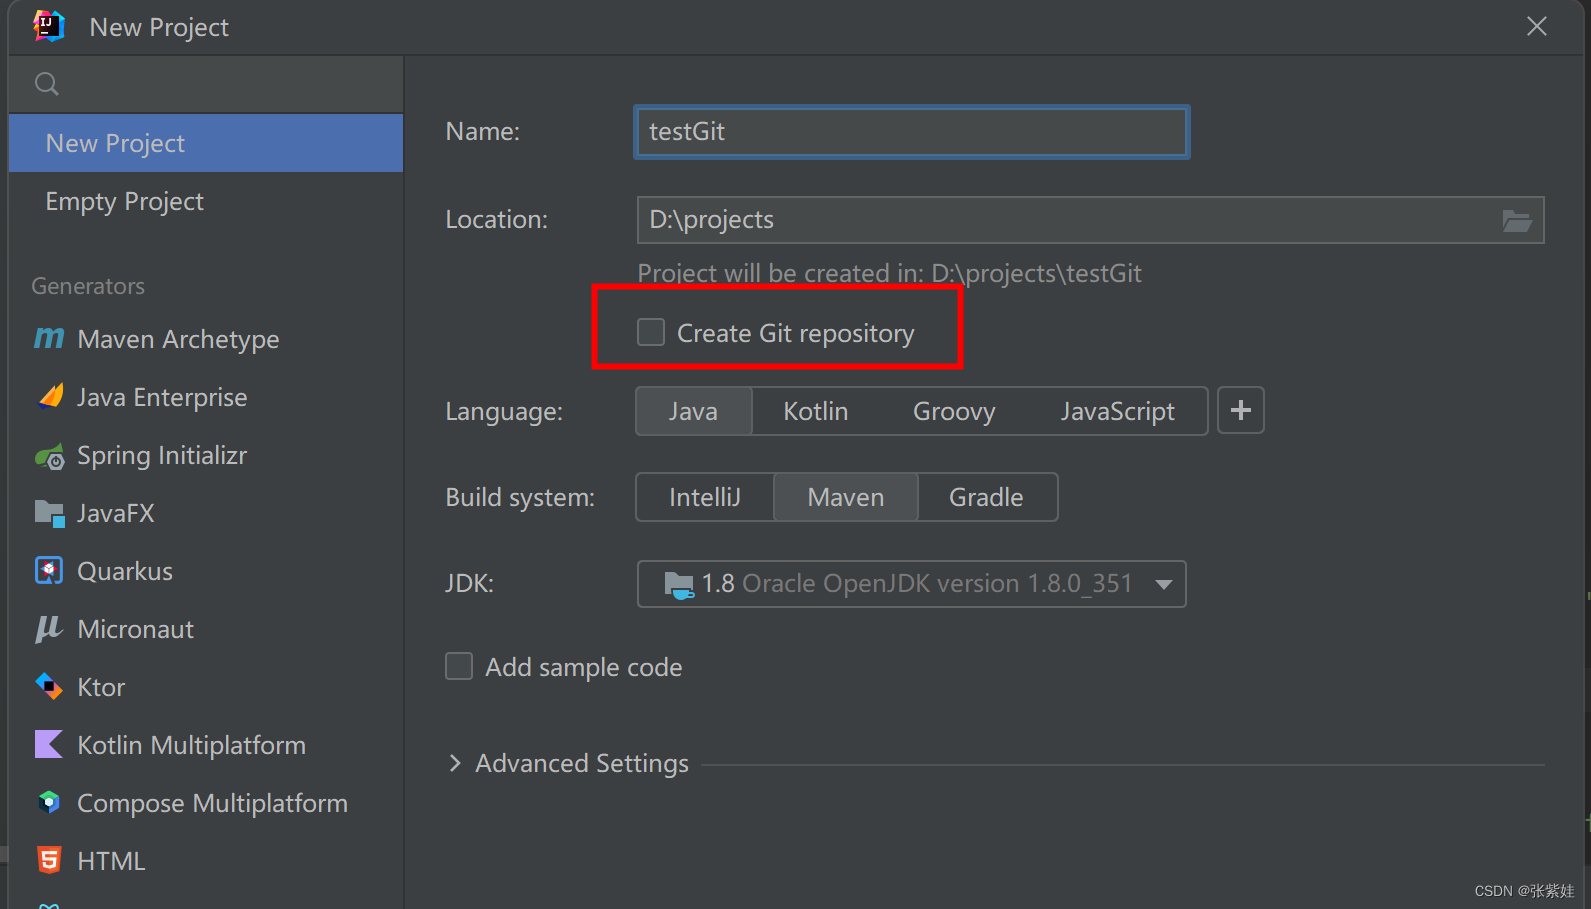Click the Maven Archetype generator icon
The height and width of the screenshot is (909, 1591).
(x=49, y=339)
